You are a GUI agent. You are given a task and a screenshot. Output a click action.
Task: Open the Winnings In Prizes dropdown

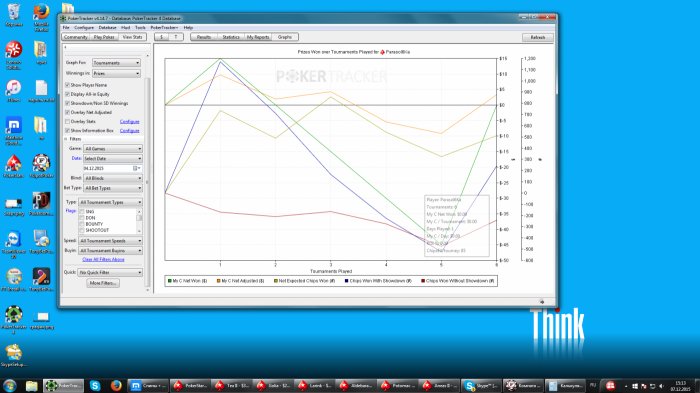coord(116,73)
